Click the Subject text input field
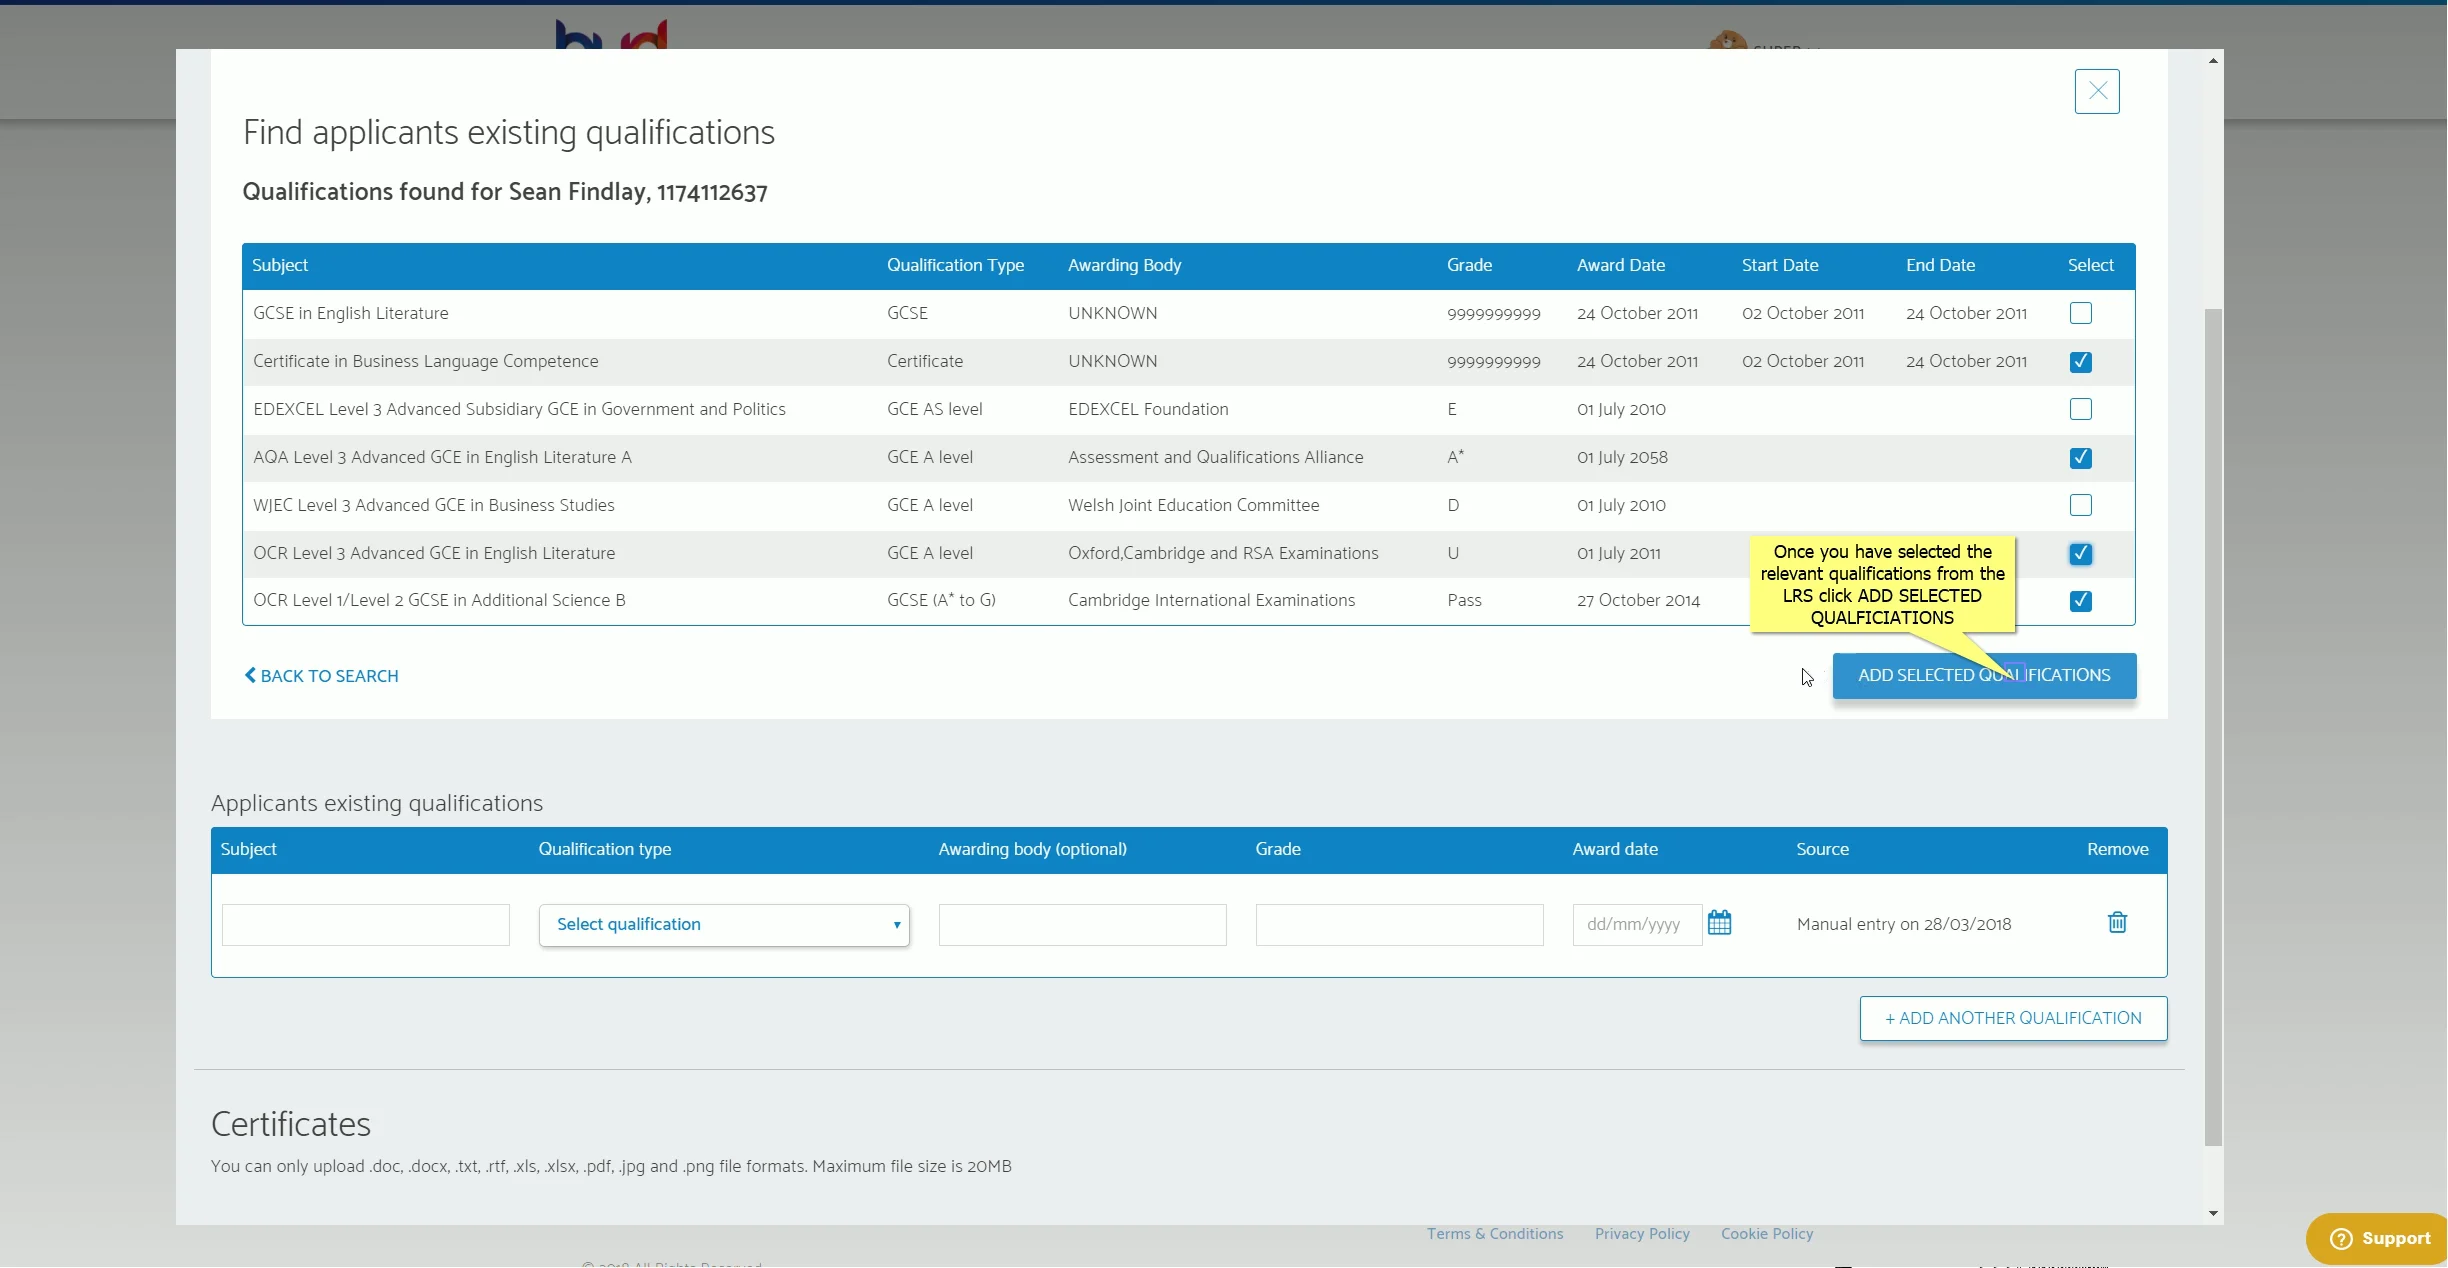The height and width of the screenshot is (1268, 2448). [365, 924]
